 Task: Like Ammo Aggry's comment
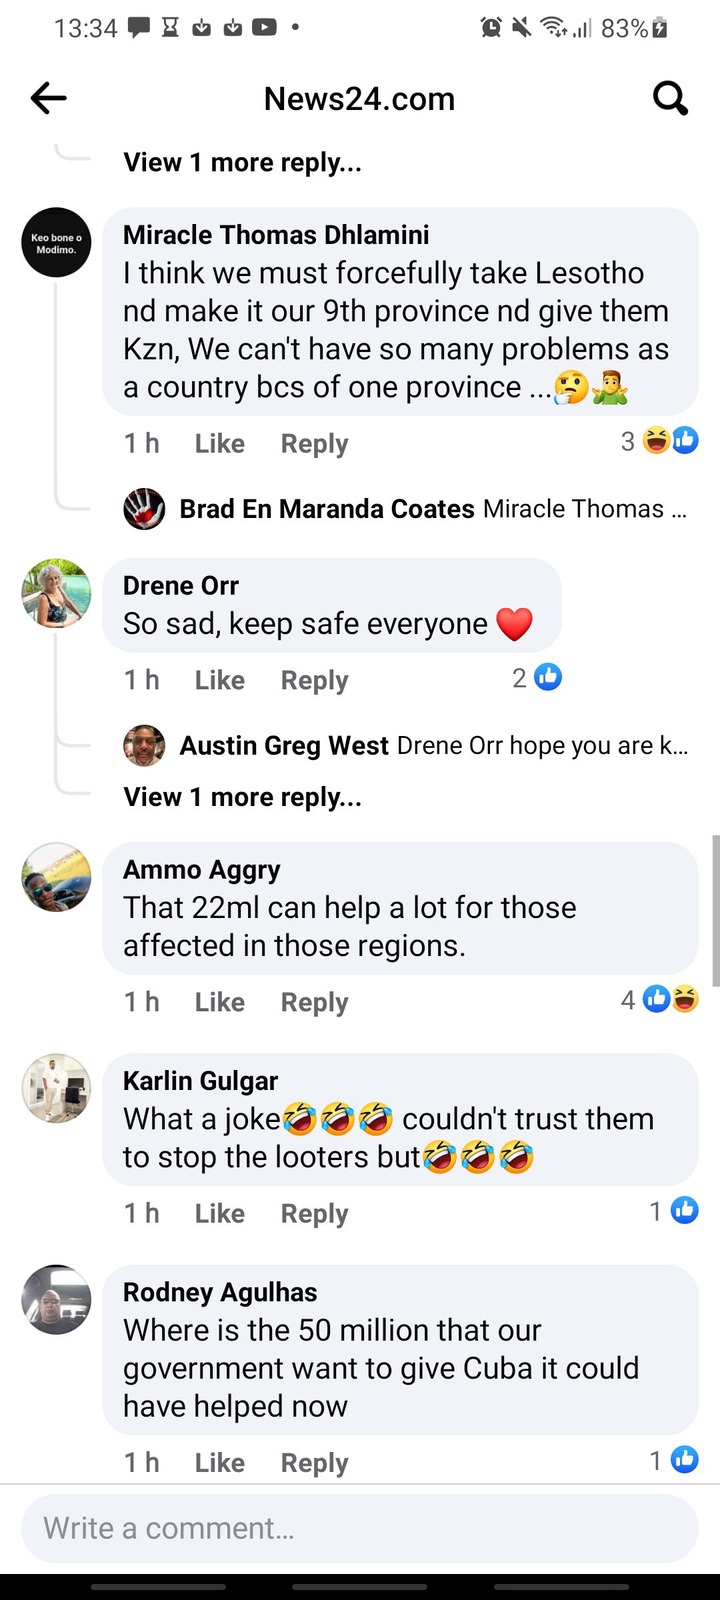(x=220, y=1002)
